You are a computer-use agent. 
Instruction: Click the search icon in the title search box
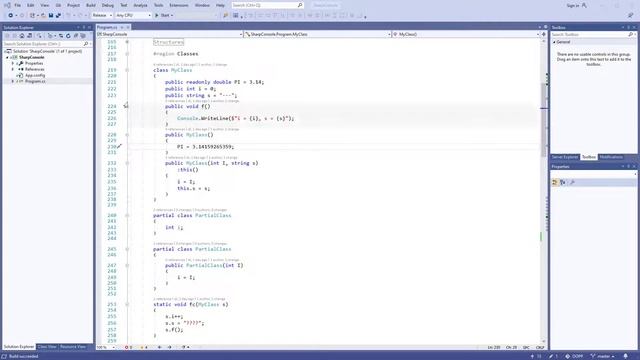coord(300,5)
